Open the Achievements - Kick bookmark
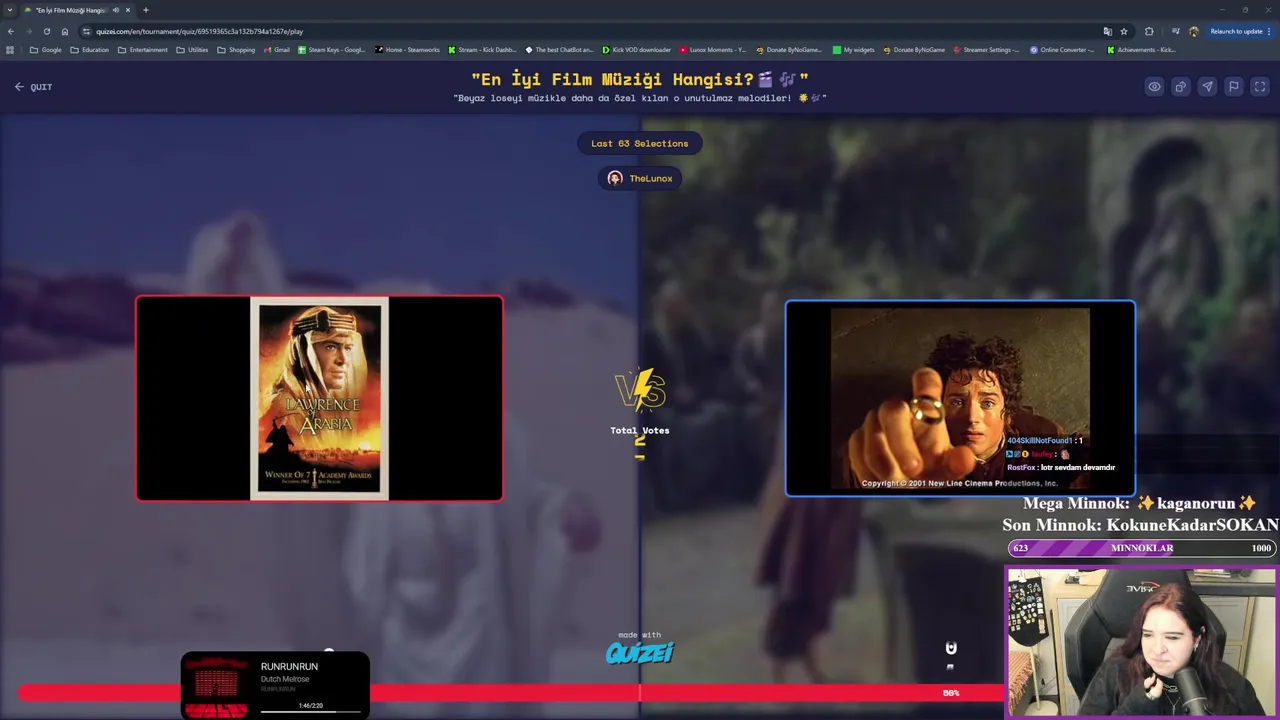The height and width of the screenshot is (720, 1280). click(x=1140, y=50)
